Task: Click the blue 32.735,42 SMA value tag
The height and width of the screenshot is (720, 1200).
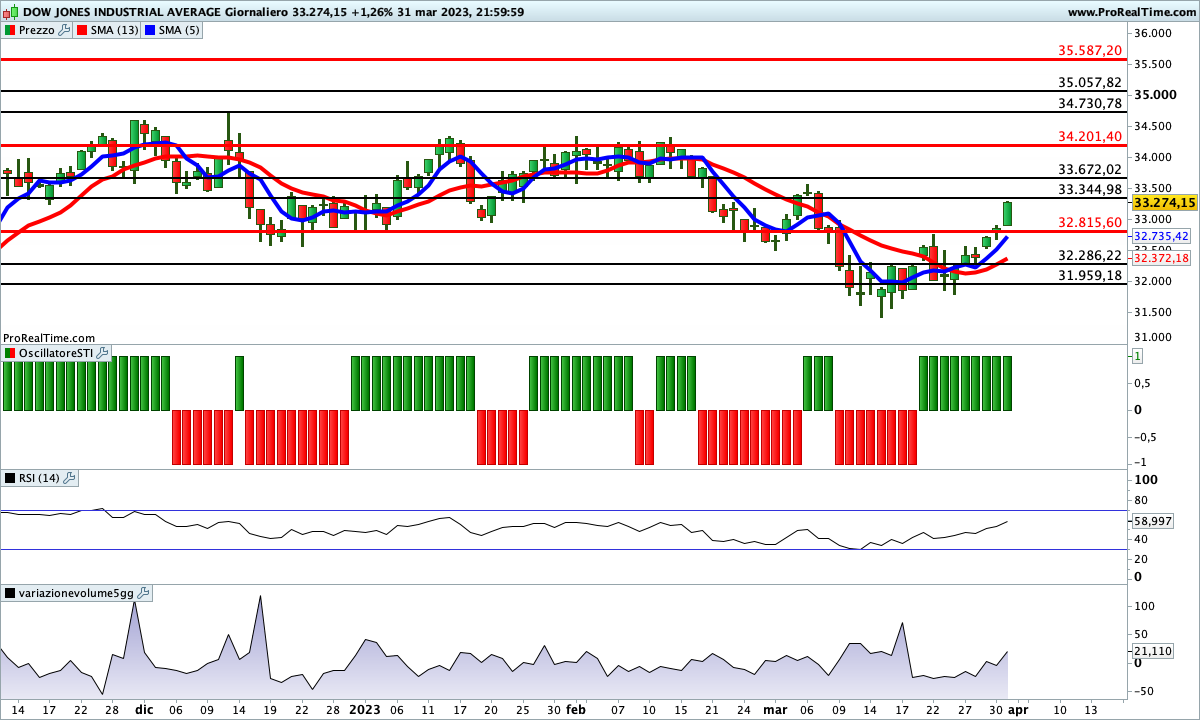Action: [1161, 236]
